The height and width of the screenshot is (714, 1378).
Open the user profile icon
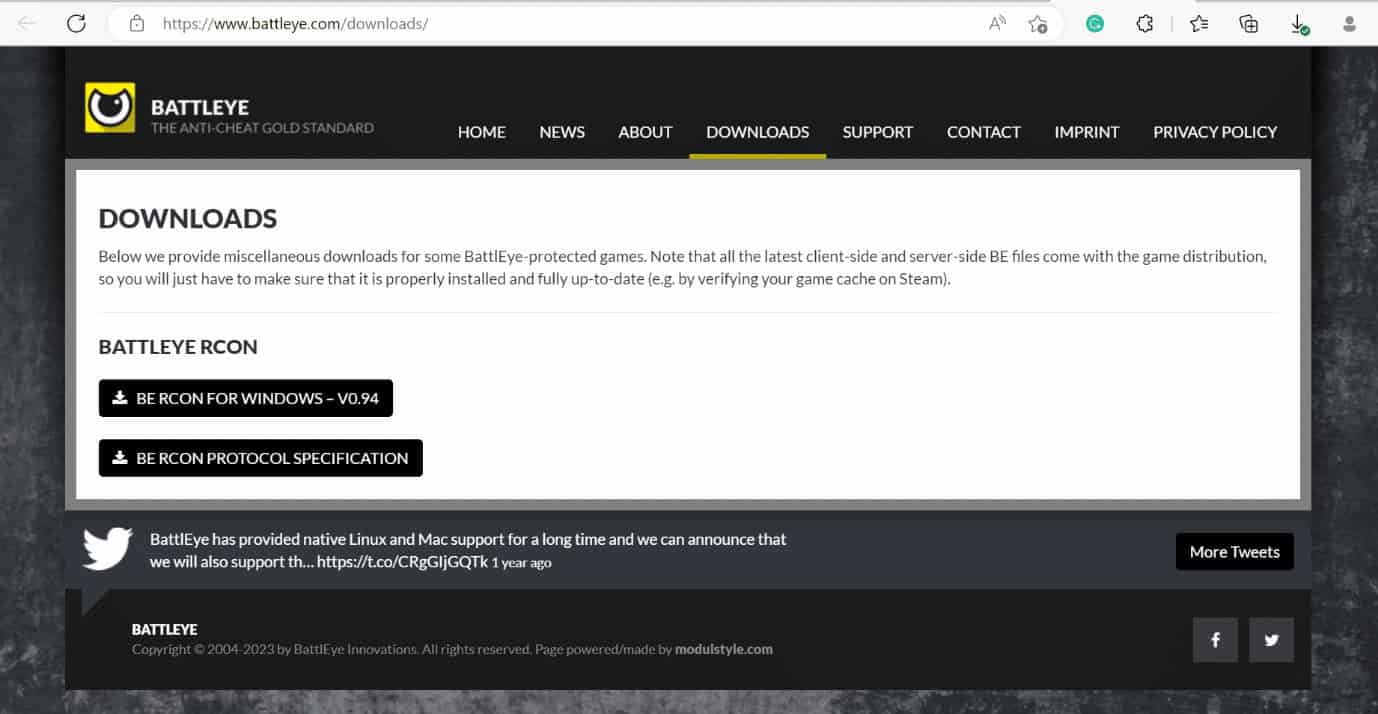pyautogui.click(x=1351, y=23)
